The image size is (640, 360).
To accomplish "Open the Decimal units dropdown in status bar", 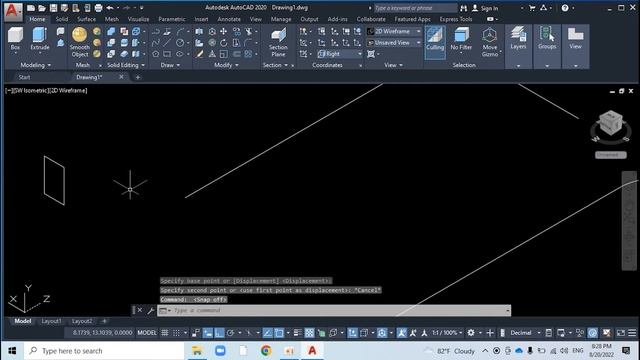I will pos(525,333).
